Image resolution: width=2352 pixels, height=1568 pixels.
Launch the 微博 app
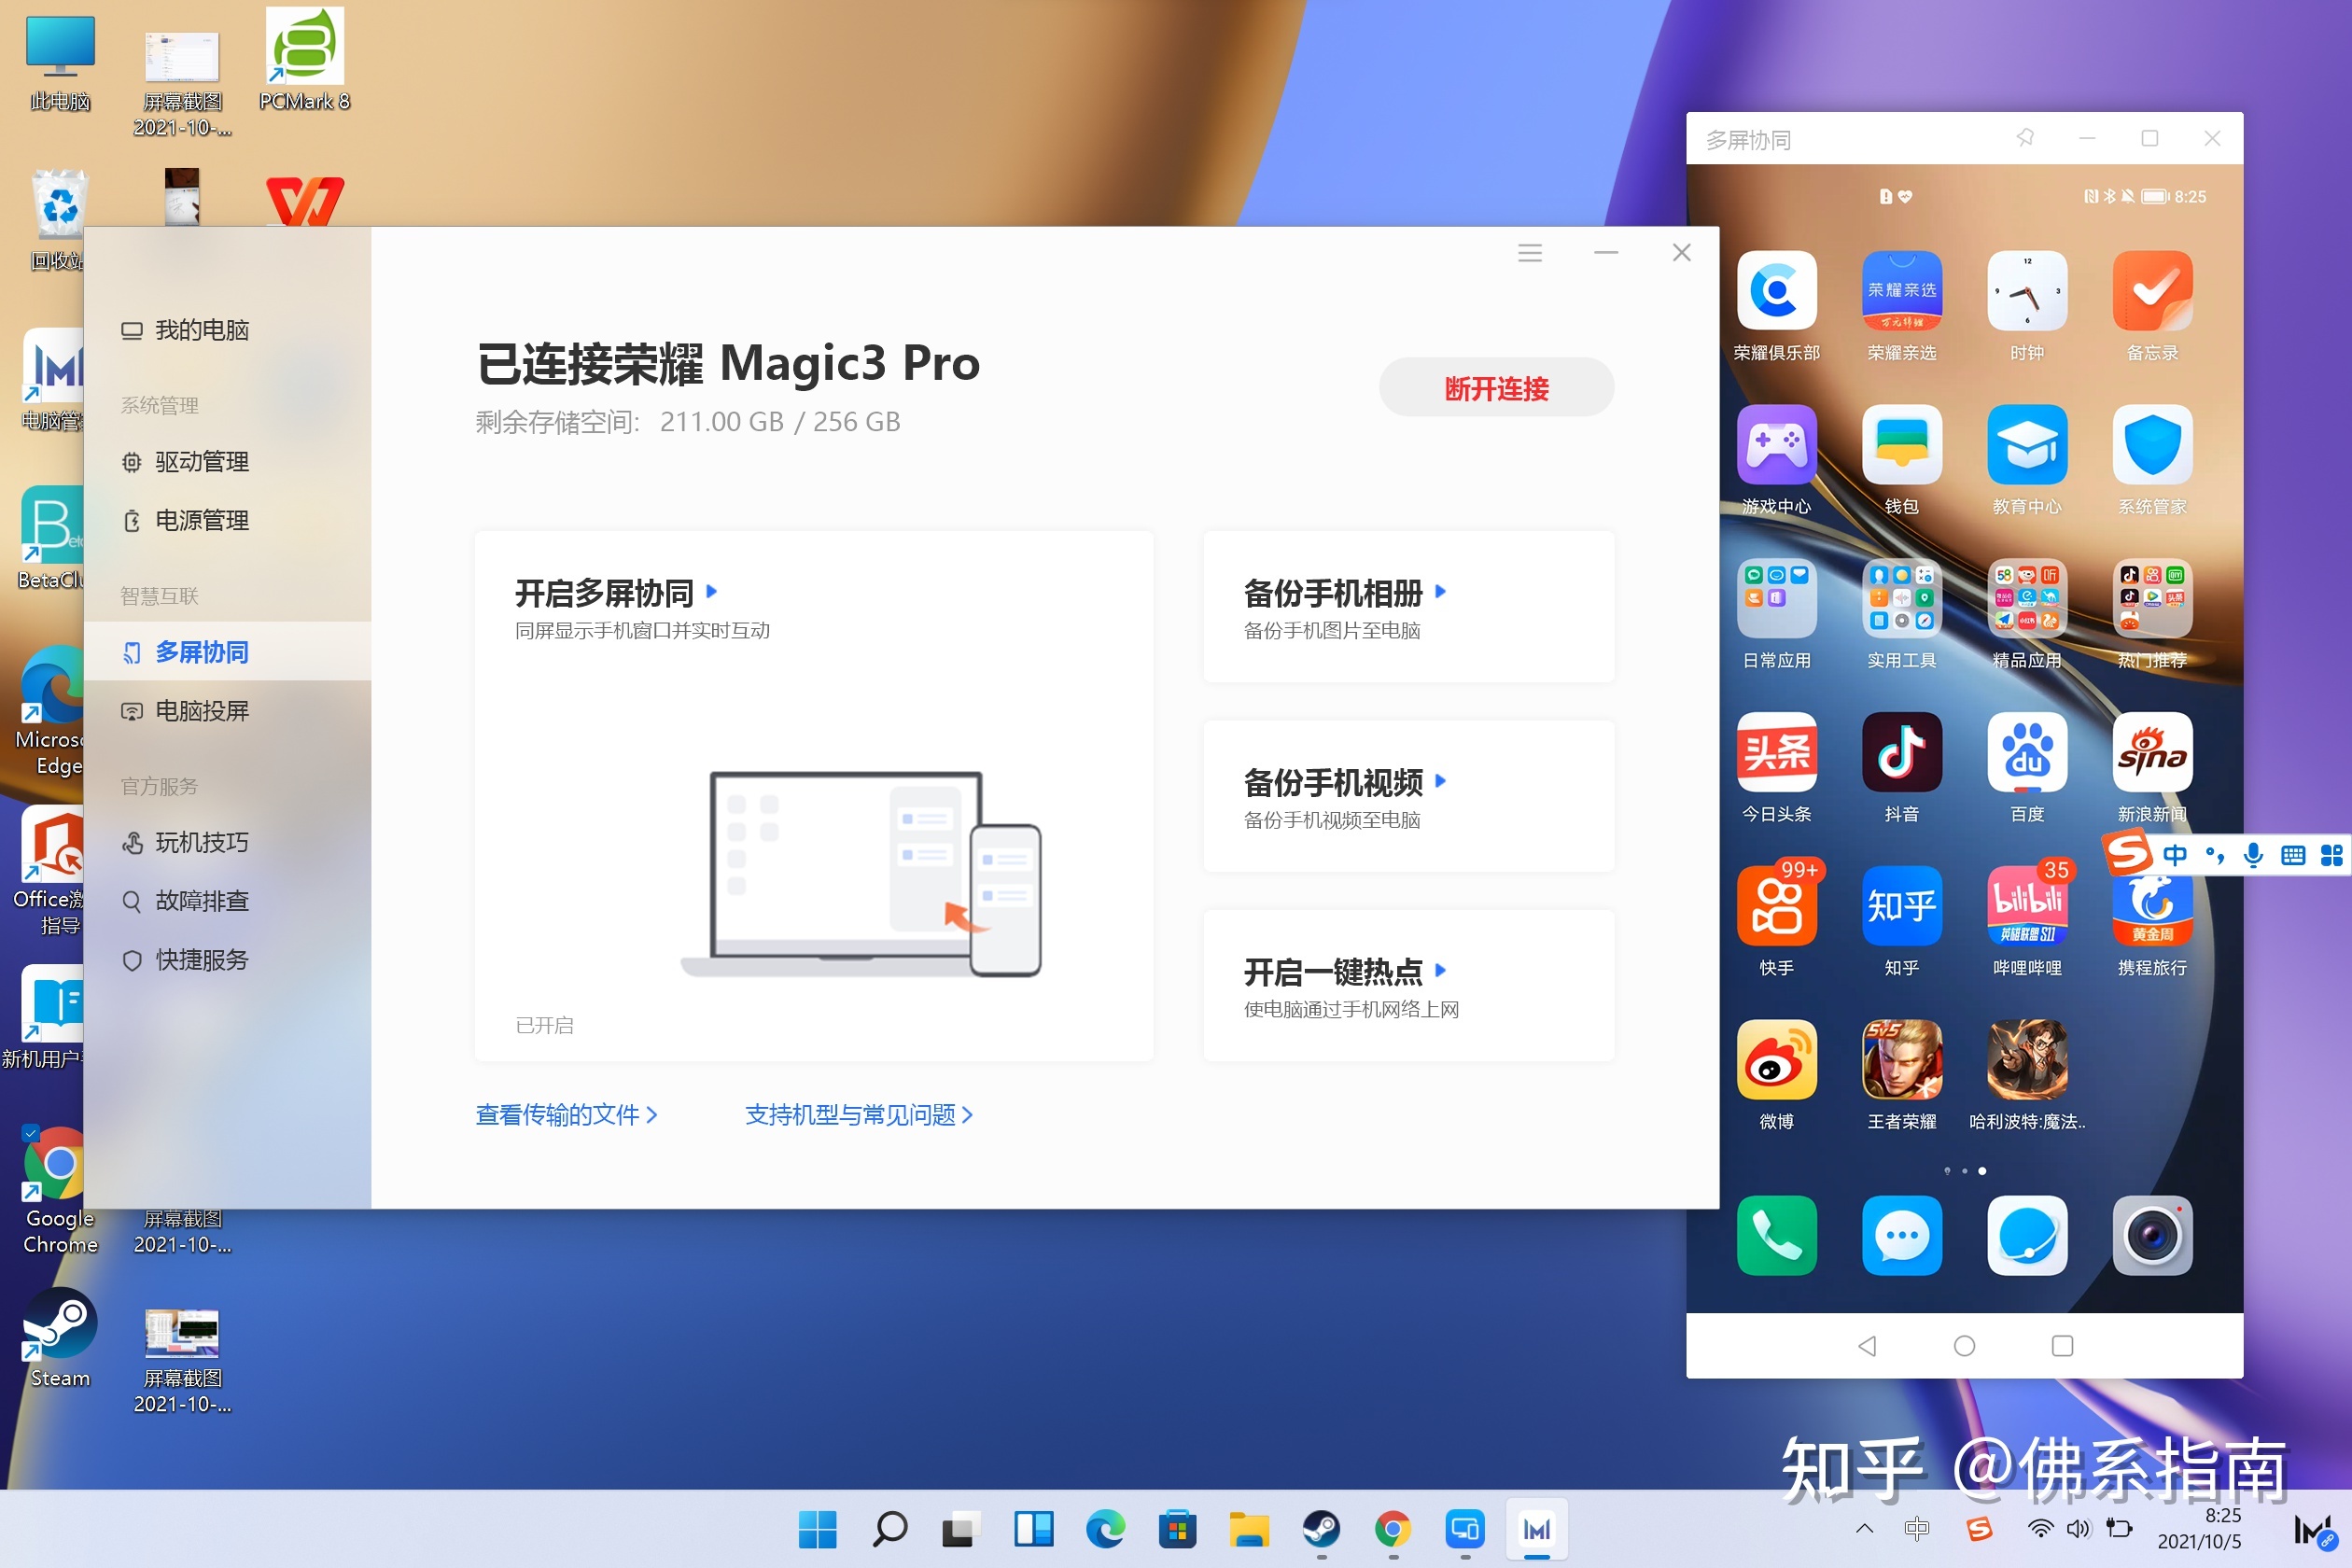pos(1776,1060)
